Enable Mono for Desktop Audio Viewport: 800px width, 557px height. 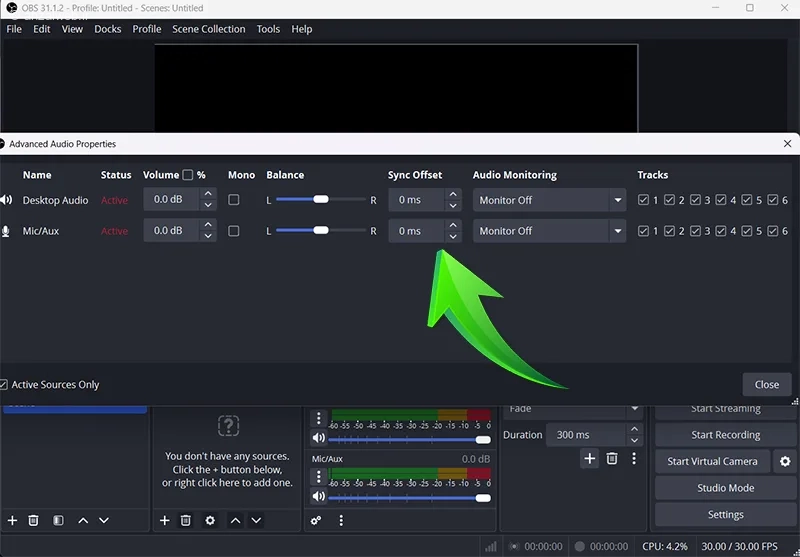[x=234, y=200]
